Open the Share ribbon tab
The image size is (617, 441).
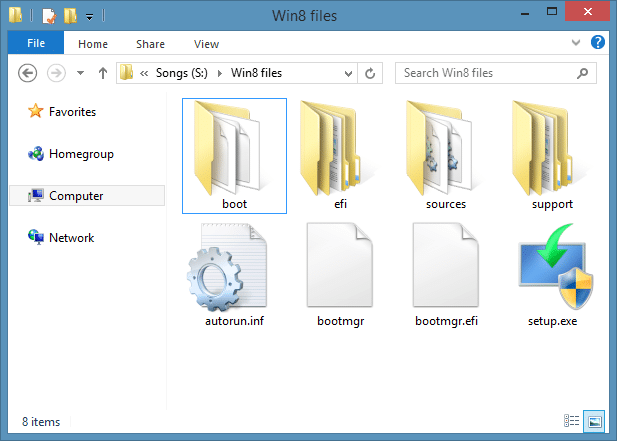150,44
